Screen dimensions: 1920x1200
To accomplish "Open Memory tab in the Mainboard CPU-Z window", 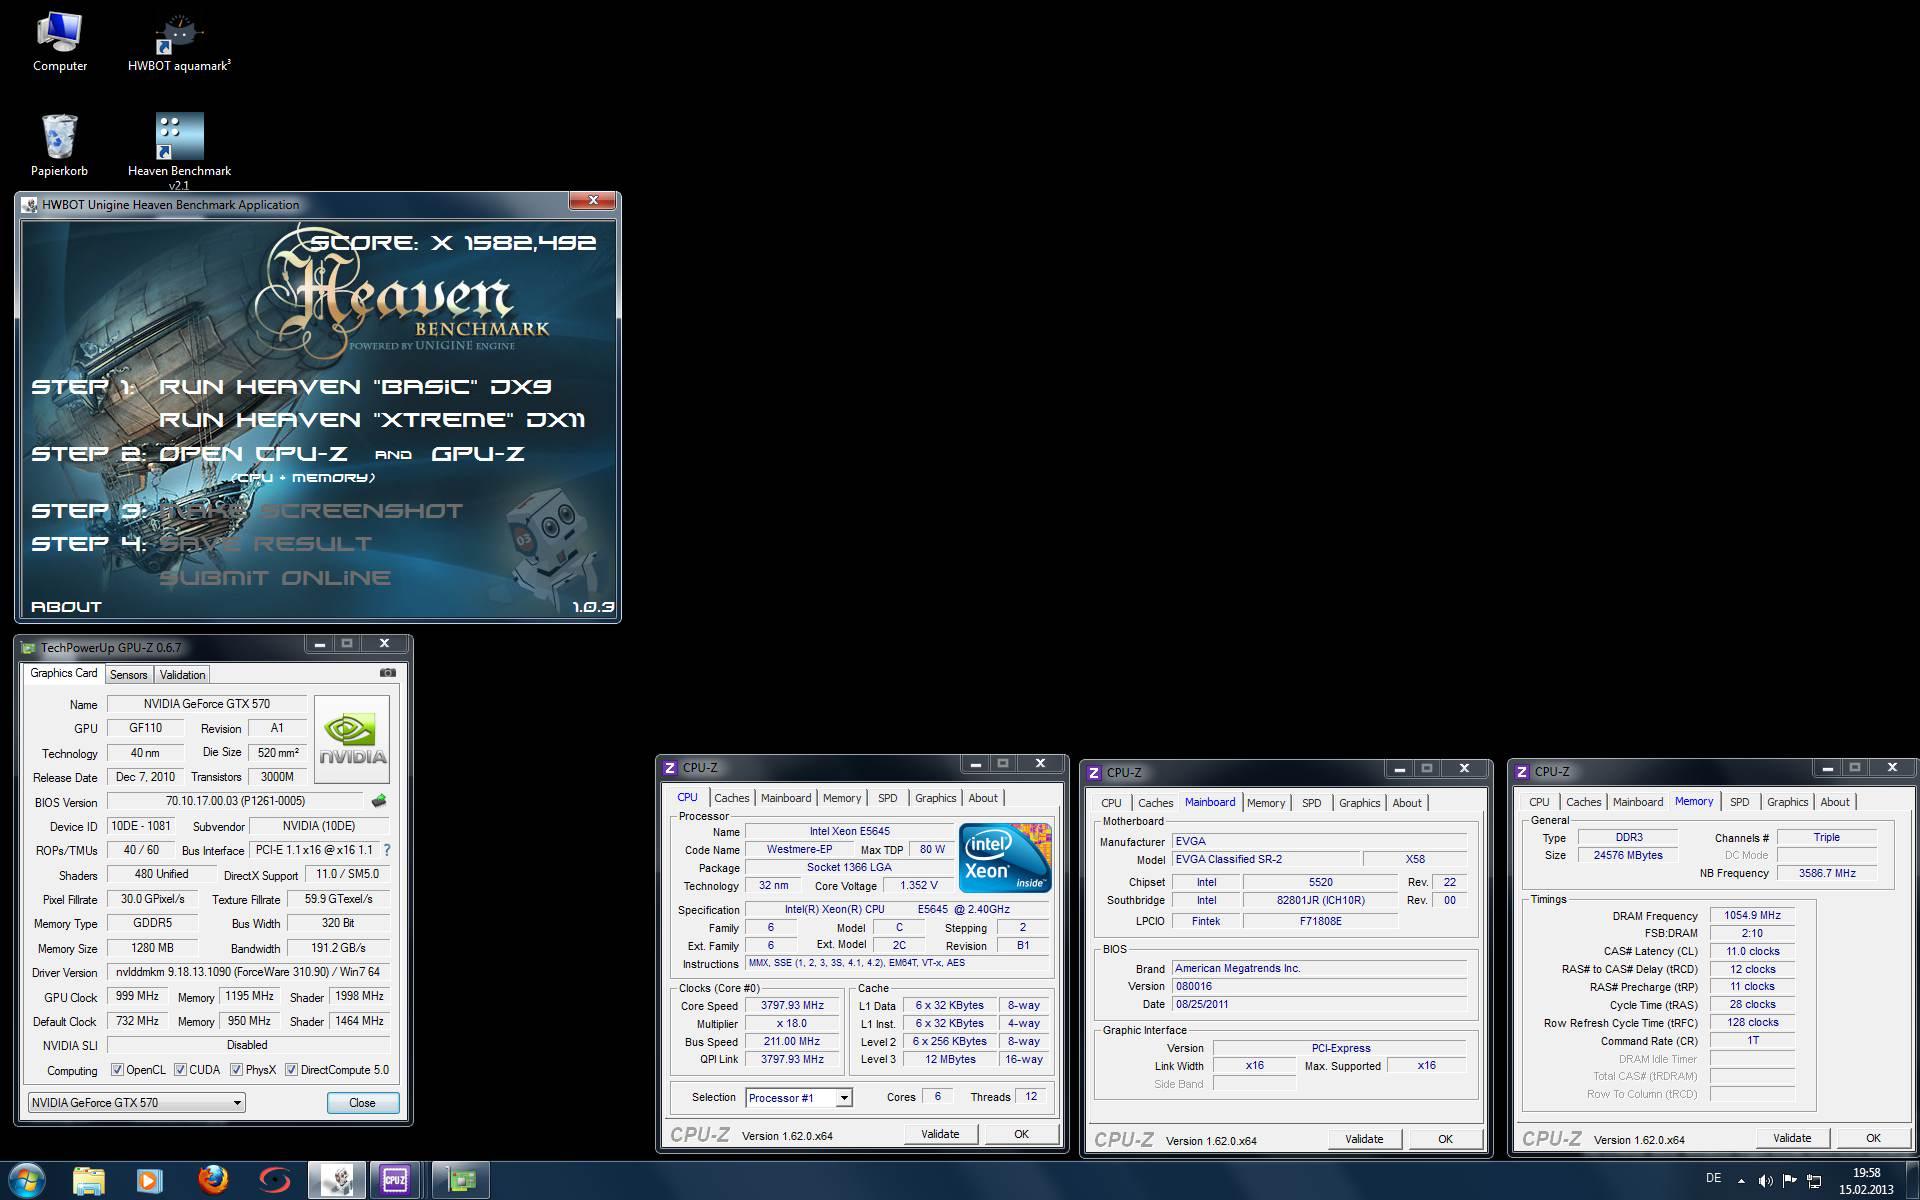I will (1266, 803).
